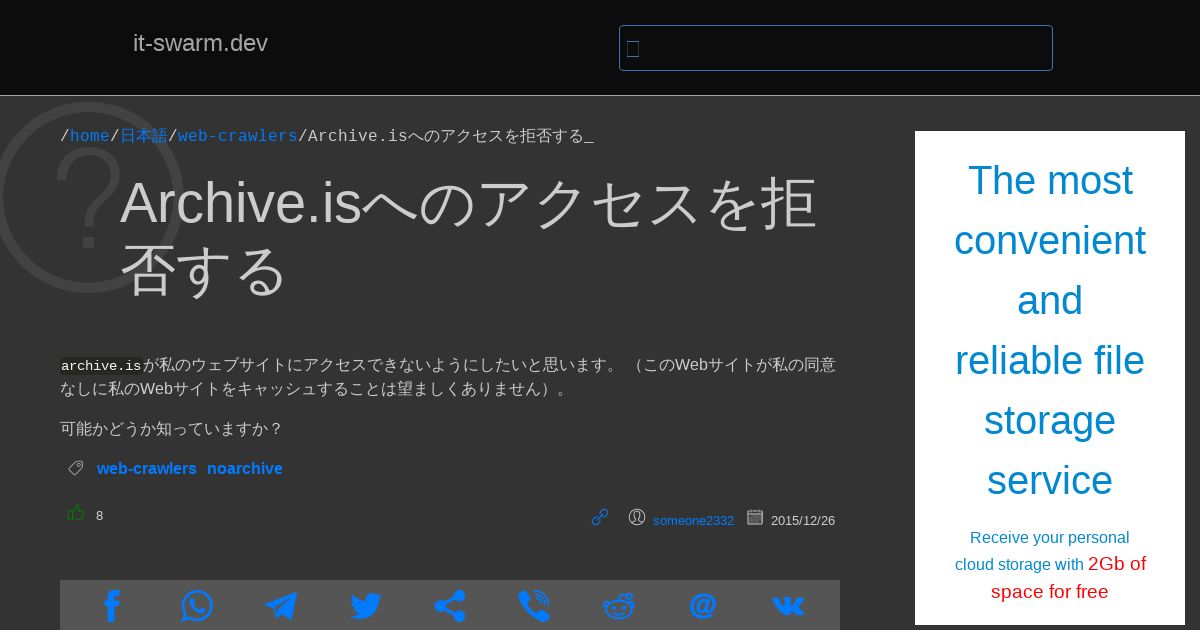Select the noarchive tag

point(245,468)
